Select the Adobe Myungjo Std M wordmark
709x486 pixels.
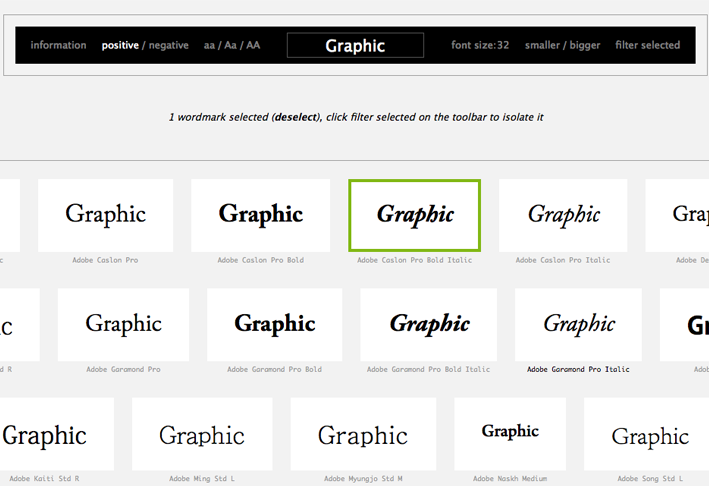(x=363, y=434)
